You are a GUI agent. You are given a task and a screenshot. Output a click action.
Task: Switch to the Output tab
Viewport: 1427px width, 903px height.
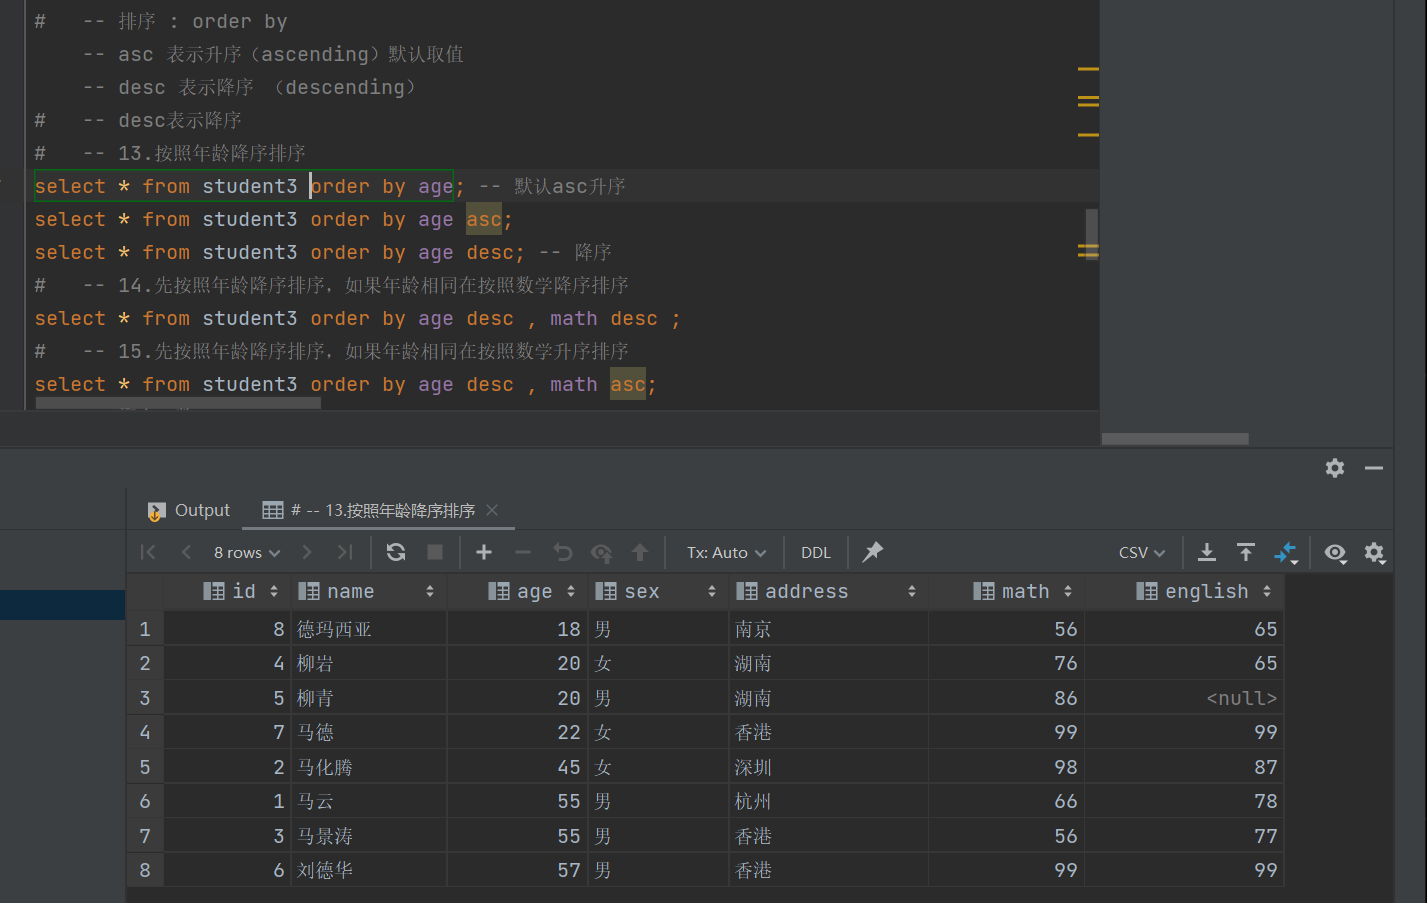click(189, 511)
